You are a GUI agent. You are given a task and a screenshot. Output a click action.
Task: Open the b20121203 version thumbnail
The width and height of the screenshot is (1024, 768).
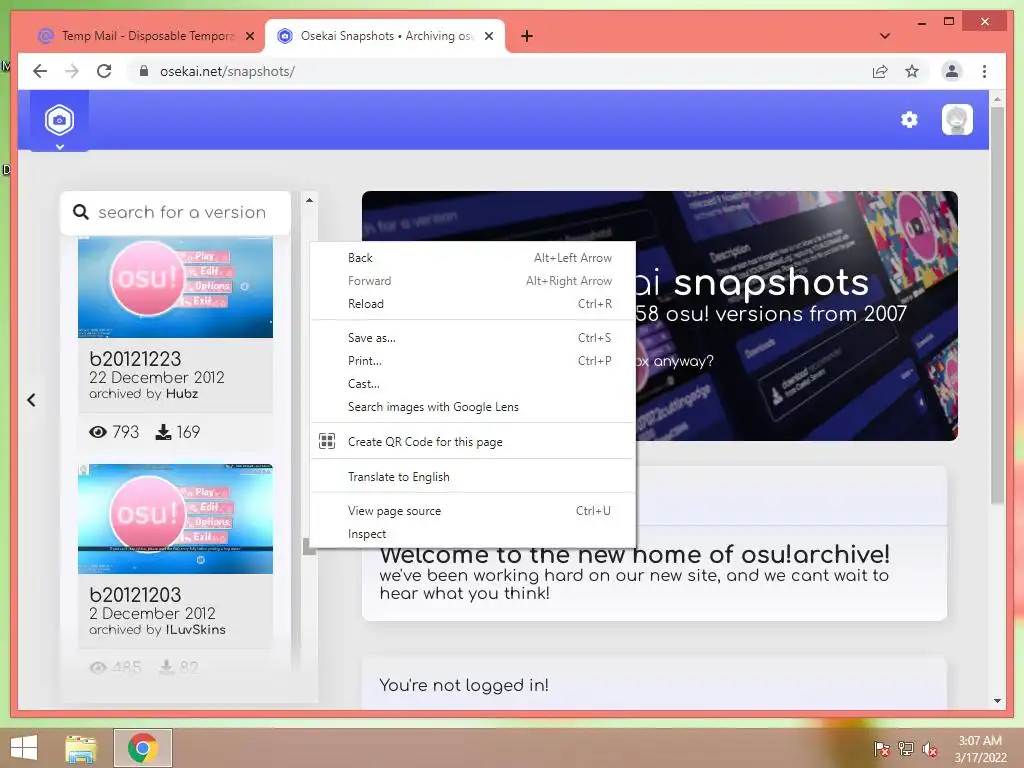176,519
